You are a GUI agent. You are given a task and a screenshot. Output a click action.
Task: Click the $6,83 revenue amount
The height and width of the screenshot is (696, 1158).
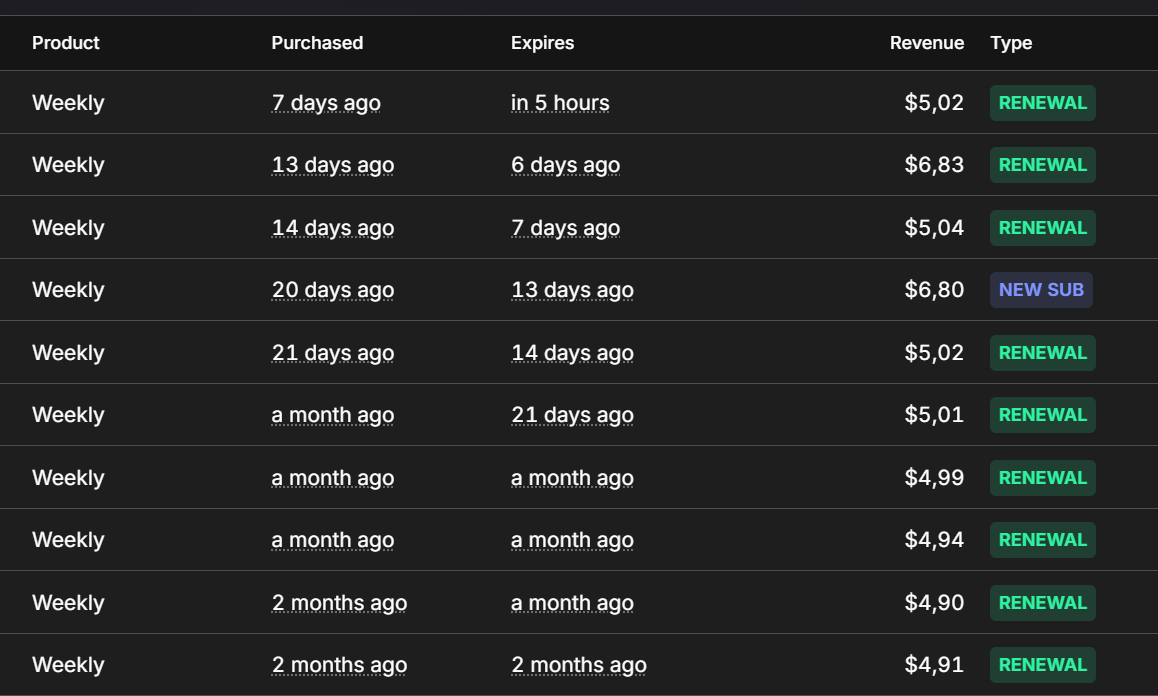[933, 165]
